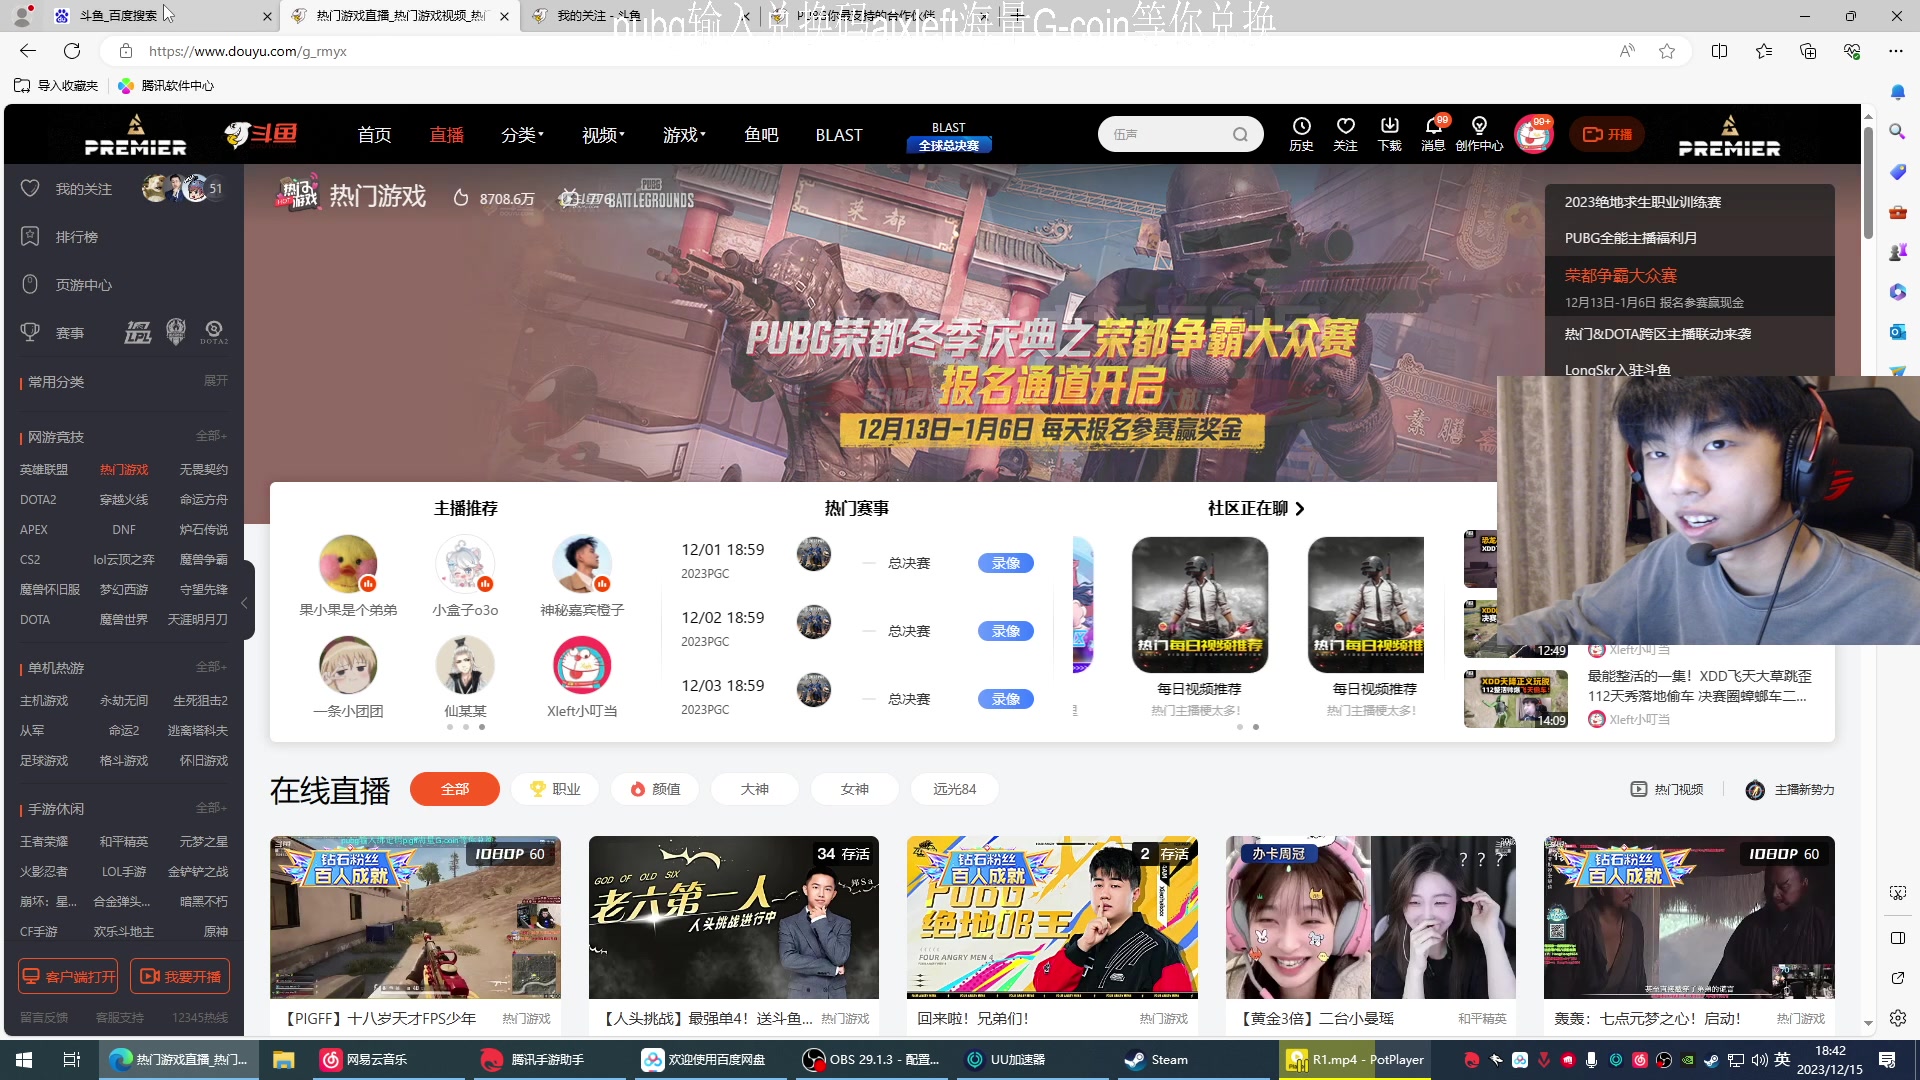Click the user avatar in header
The width and height of the screenshot is (1920, 1080).
coord(1533,134)
